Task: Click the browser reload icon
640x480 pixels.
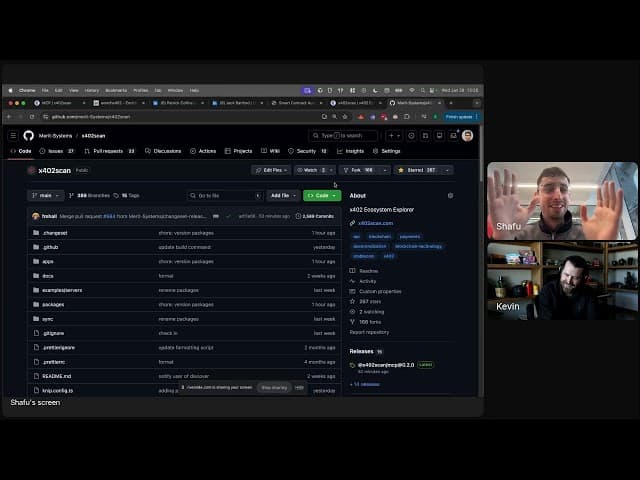Action: pyautogui.click(x=32, y=117)
